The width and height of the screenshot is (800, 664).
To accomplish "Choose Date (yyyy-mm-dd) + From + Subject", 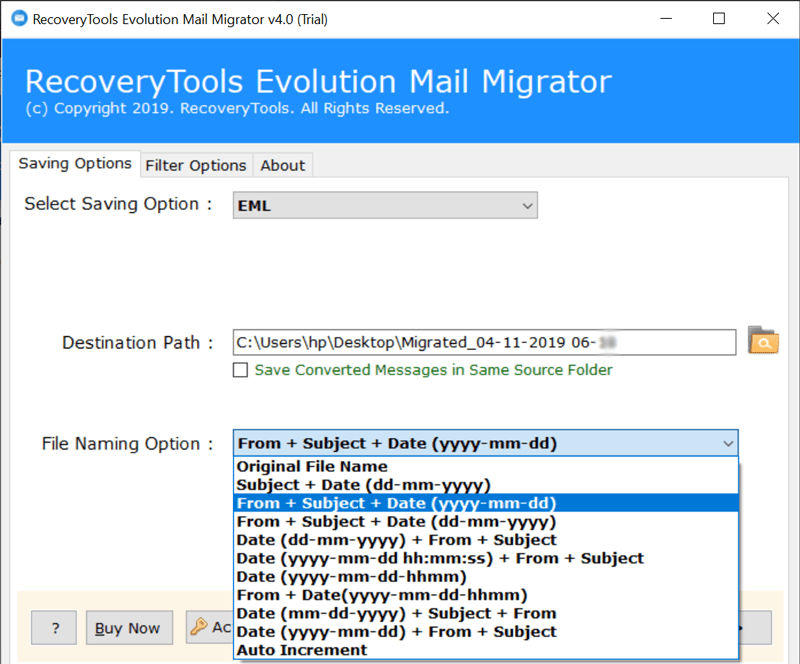I will coord(485,632).
